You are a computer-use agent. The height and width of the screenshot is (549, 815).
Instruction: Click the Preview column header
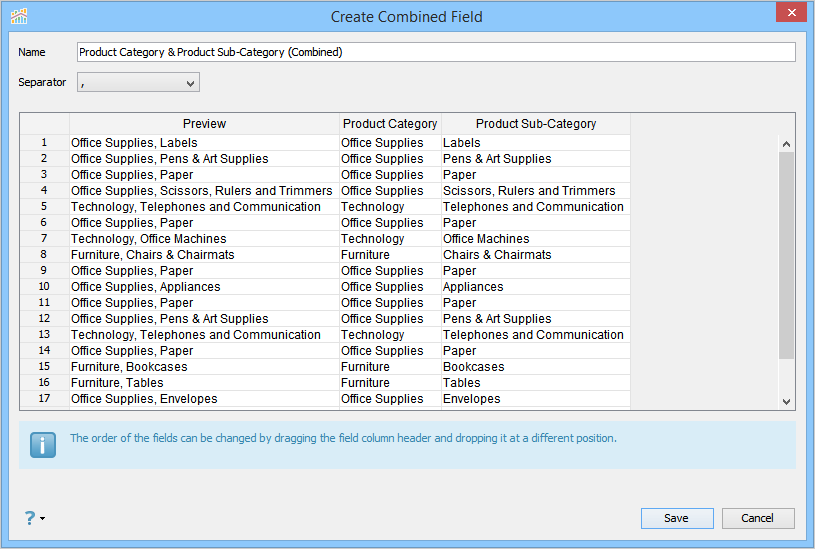click(x=204, y=124)
